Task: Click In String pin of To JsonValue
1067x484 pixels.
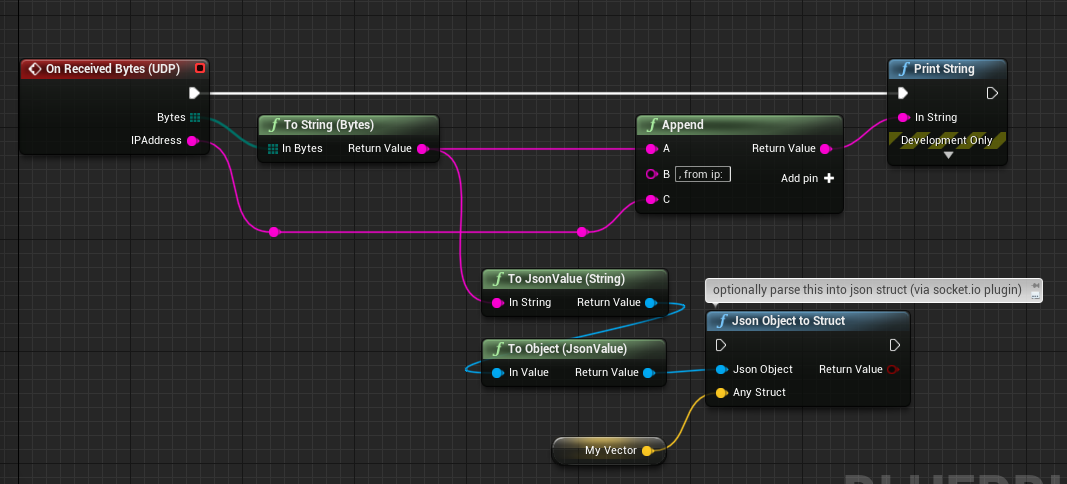Action: [497, 303]
